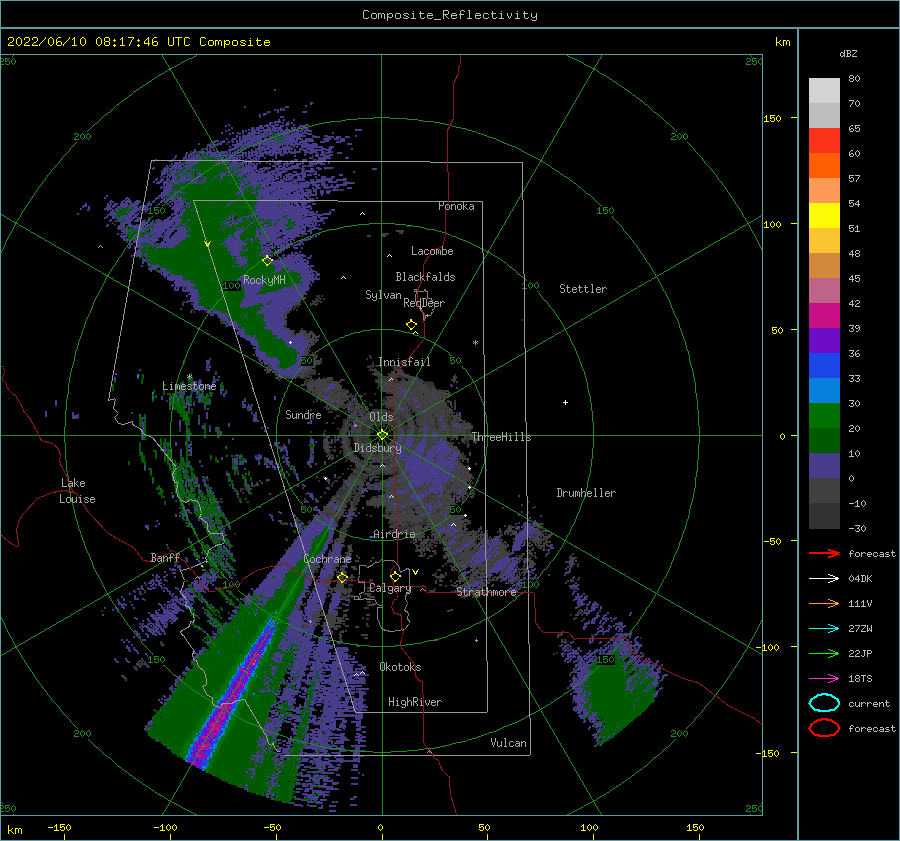Pick the red 60-65 dBZ swatch
900x841 pixels.
pyautogui.click(x=824, y=141)
